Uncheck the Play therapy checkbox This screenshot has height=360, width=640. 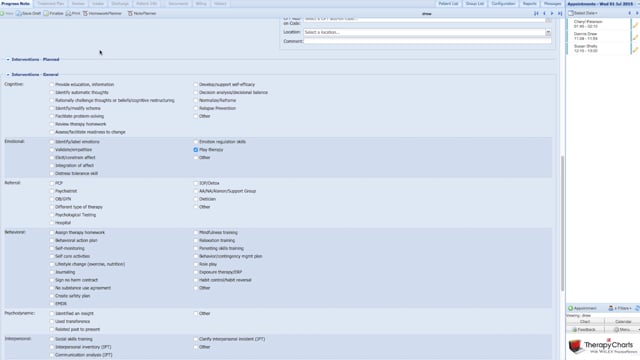click(x=196, y=150)
